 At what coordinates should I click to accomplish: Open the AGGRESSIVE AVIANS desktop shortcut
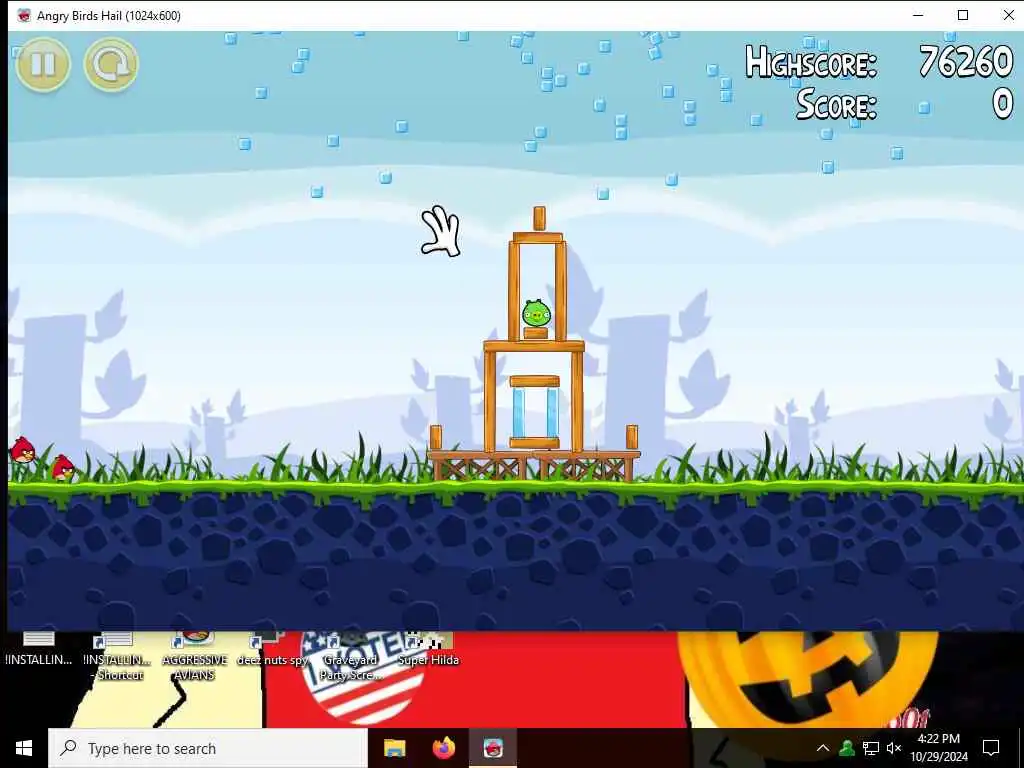pos(195,657)
